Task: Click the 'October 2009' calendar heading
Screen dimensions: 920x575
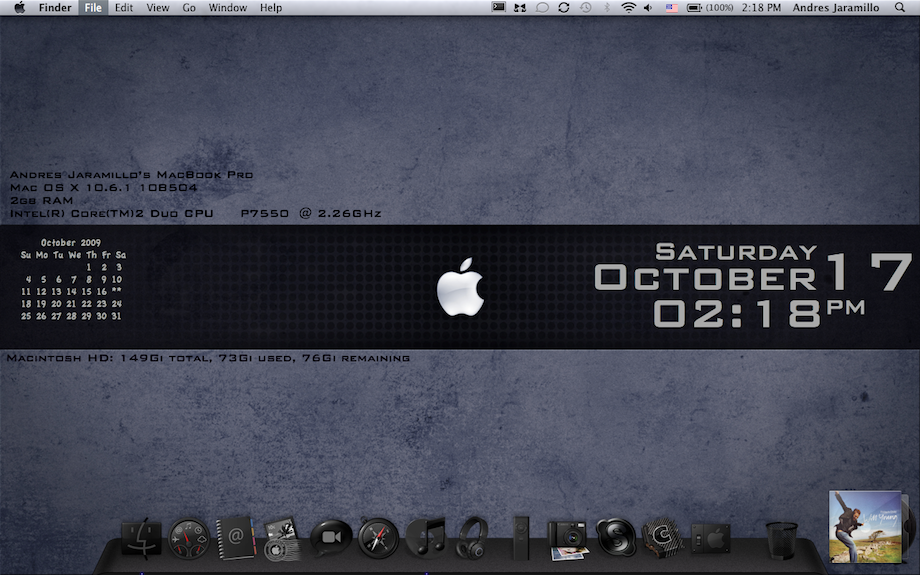Action: pyautogui.click(x=70, y=242)
